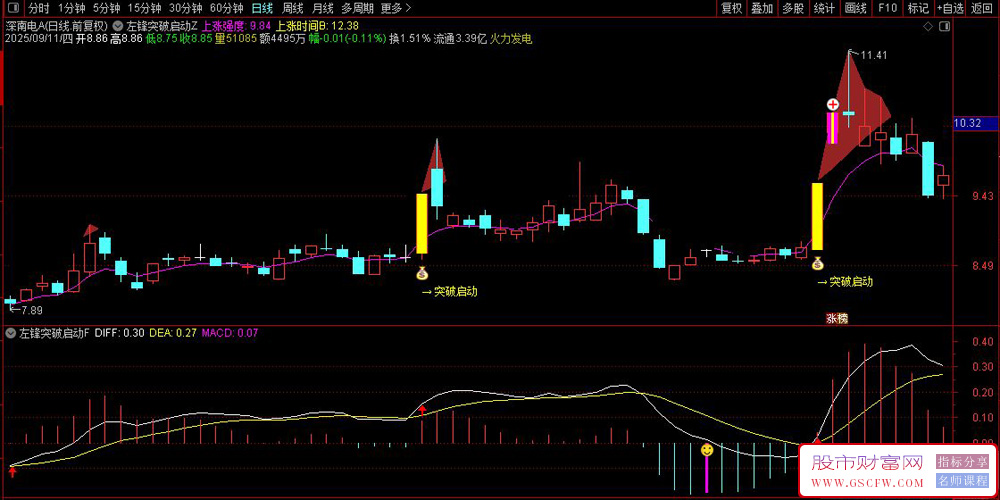Click the DIFF 0.30 value
The width and height of the screenshot is (1000, 500).
tap(120, 332)
